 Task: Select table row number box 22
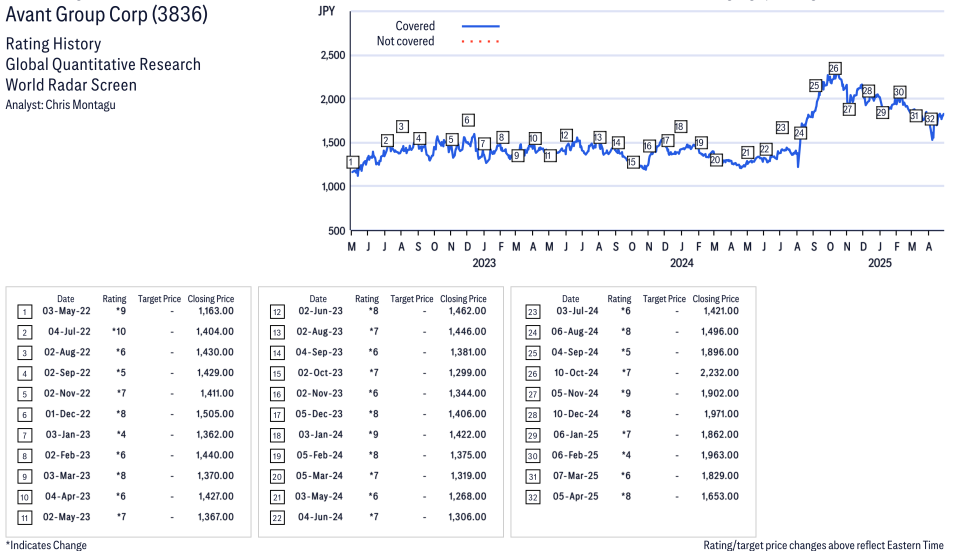pos(277,518)
